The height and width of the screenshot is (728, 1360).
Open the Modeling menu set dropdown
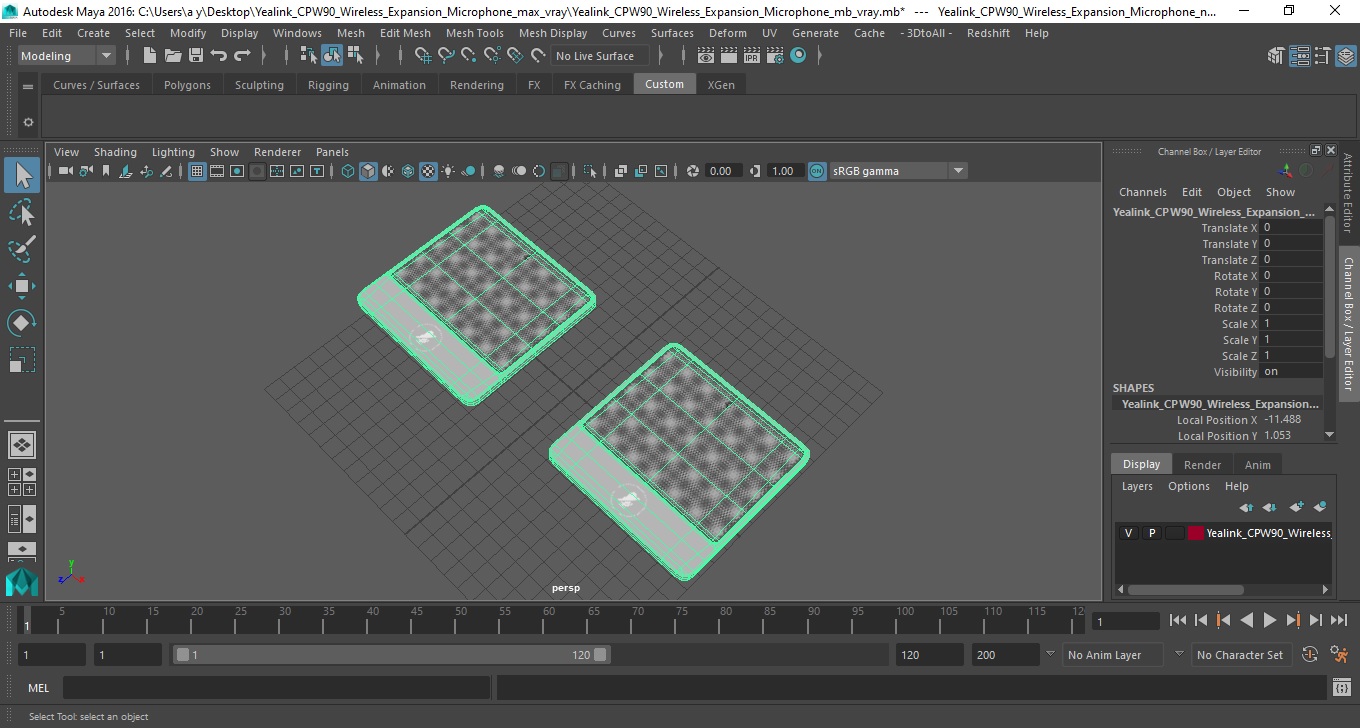67,56
